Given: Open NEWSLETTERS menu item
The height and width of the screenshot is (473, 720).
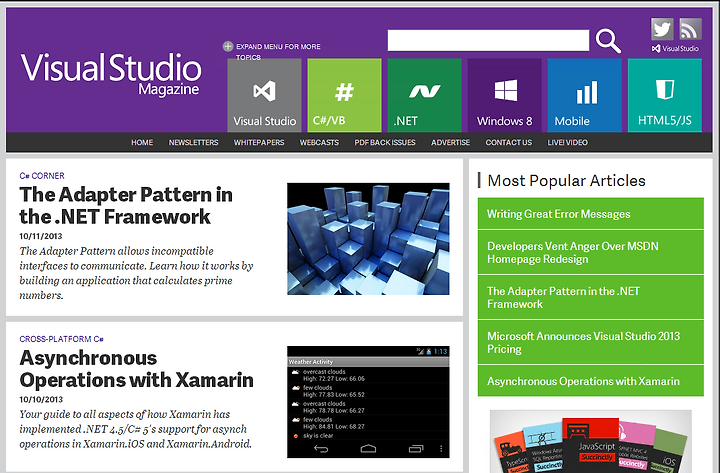Looking at the screenshot, I should 193,142.
